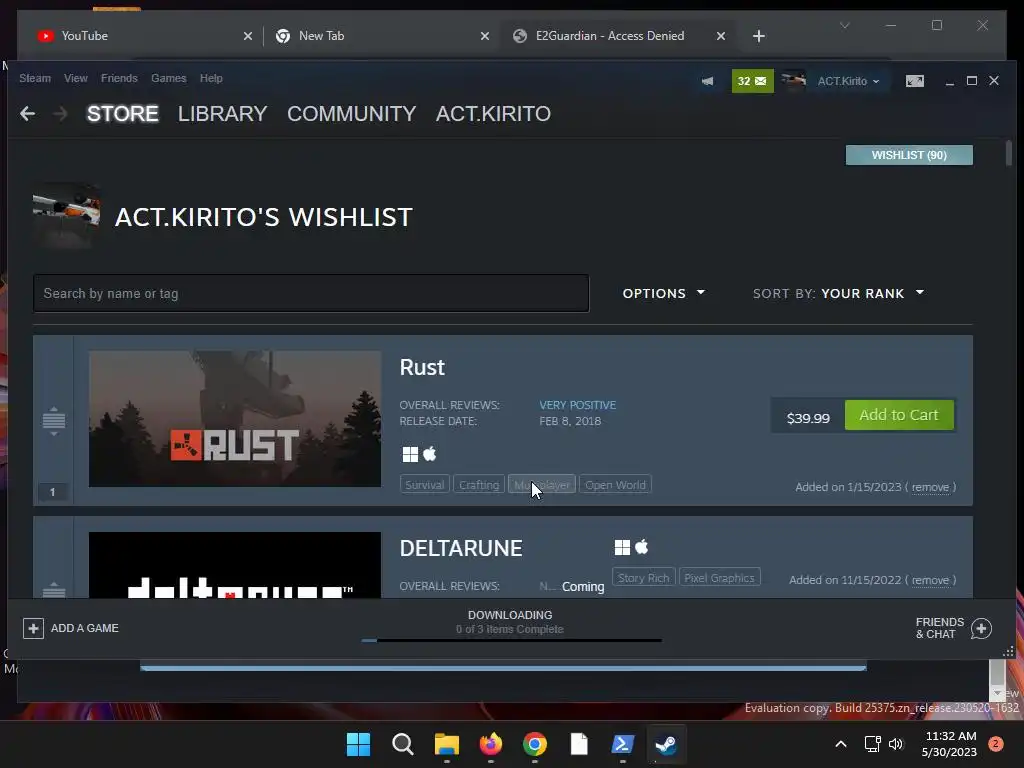The image size is (1024, 768).
Task: Click the Mac platform icon for Rust
Action: [430, 454]
